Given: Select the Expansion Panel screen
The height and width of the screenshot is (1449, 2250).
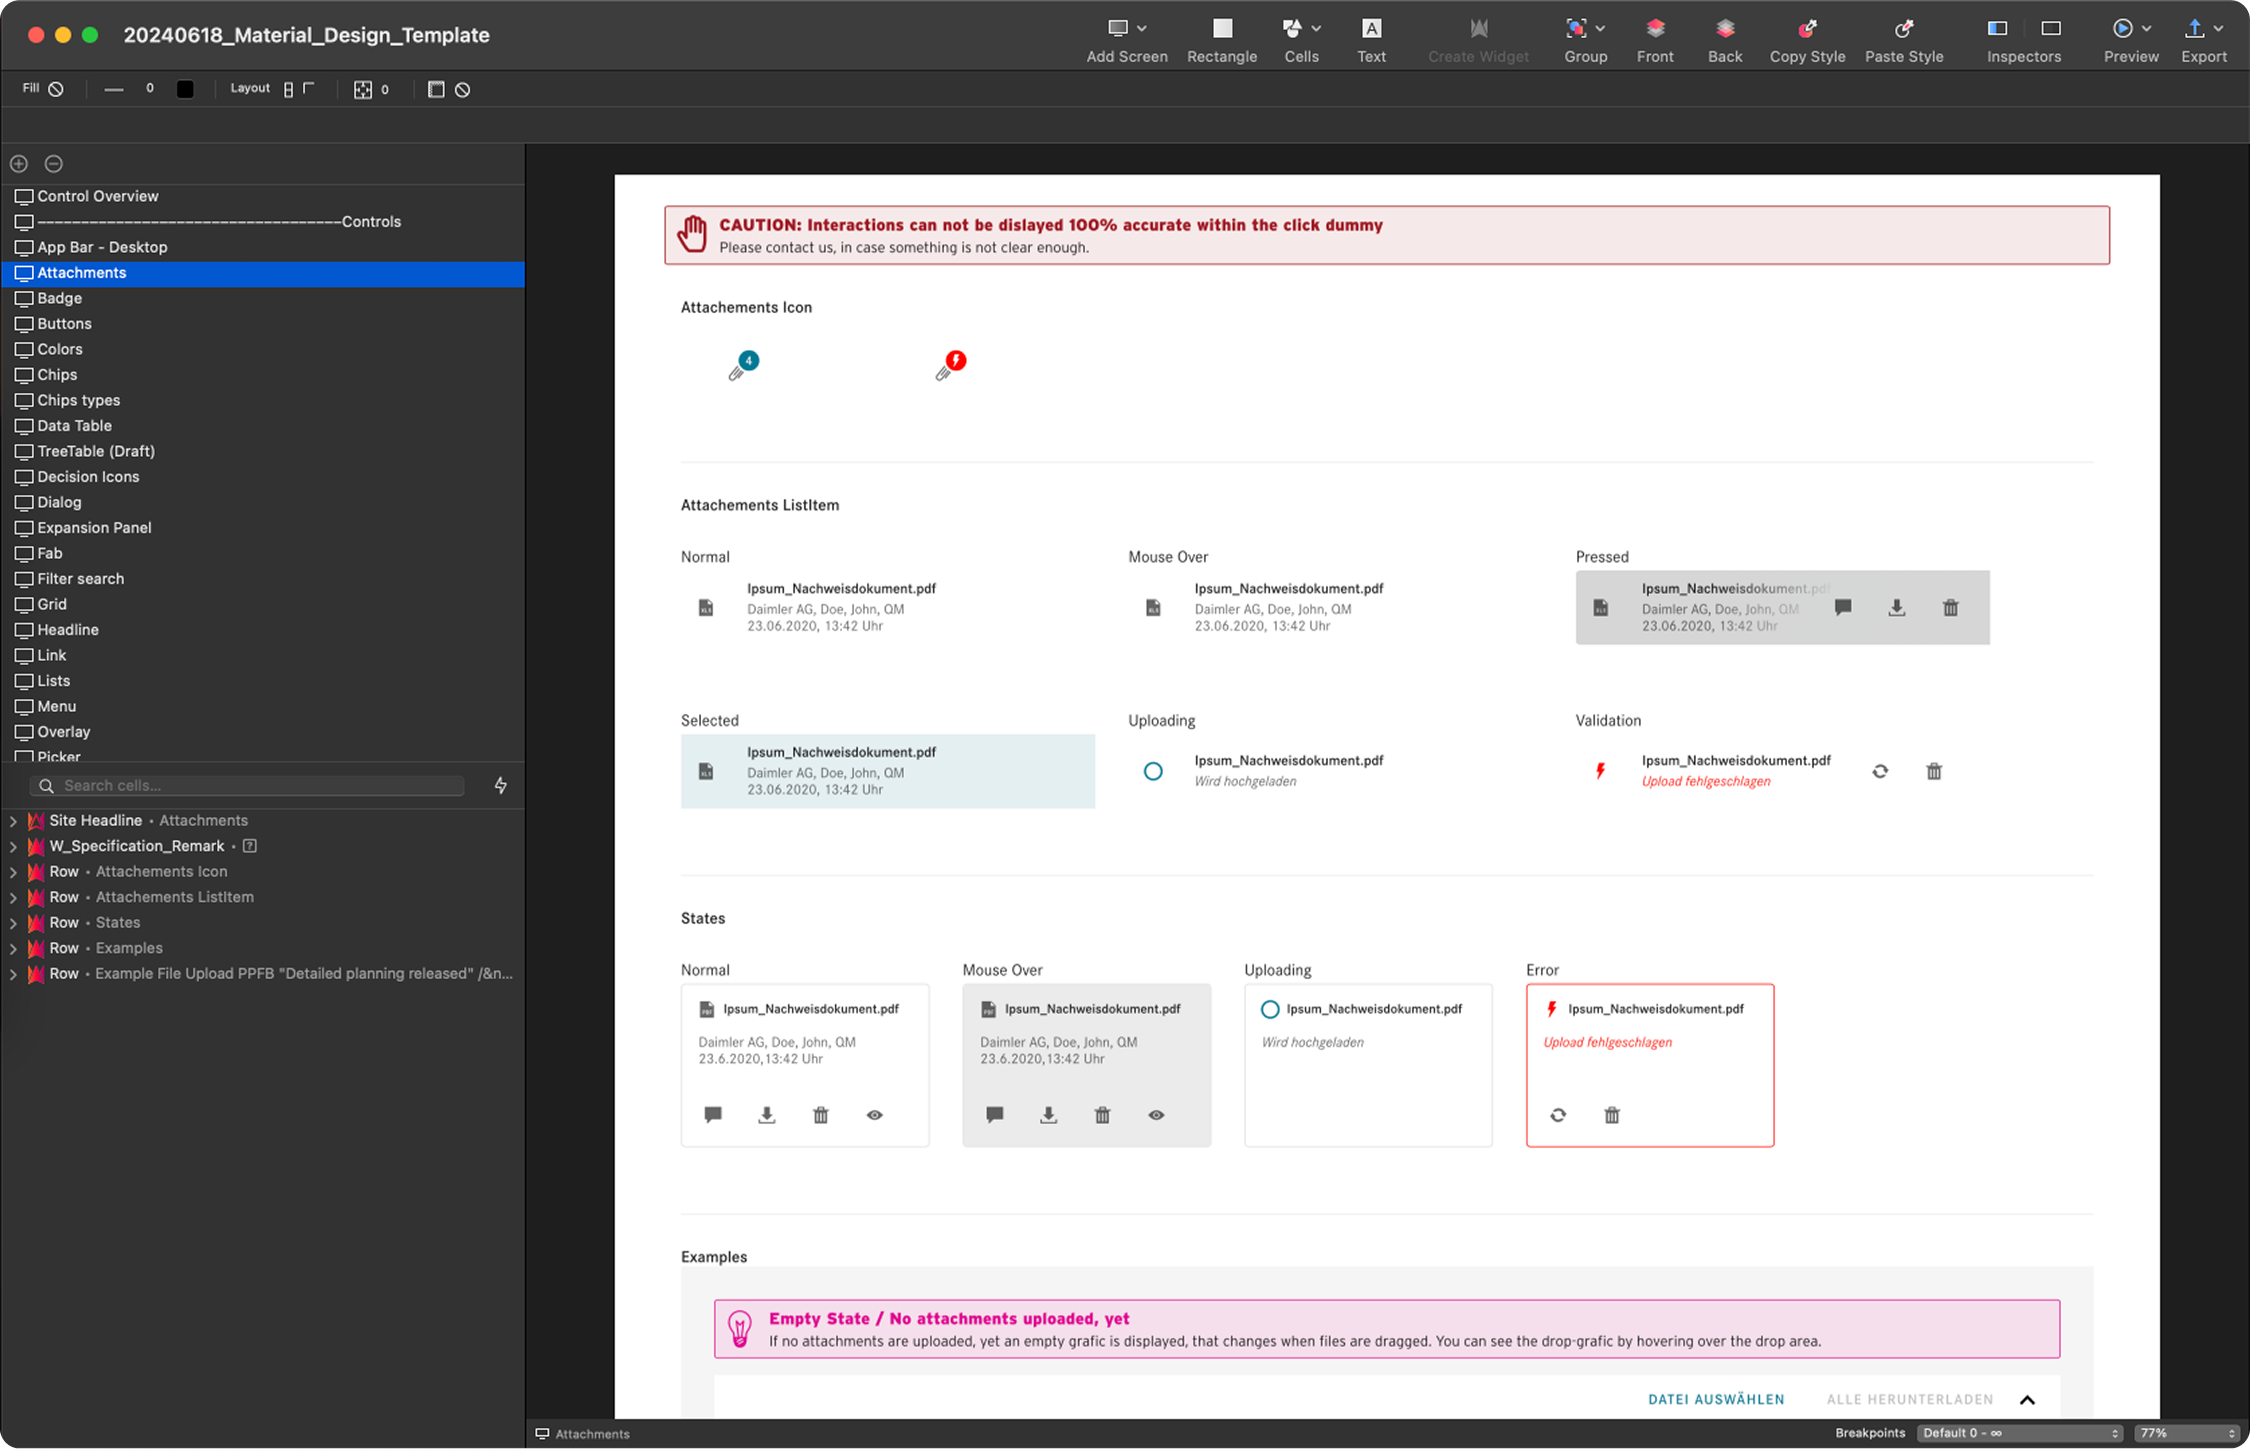Looking at the screenshot, I should point(264,528).
